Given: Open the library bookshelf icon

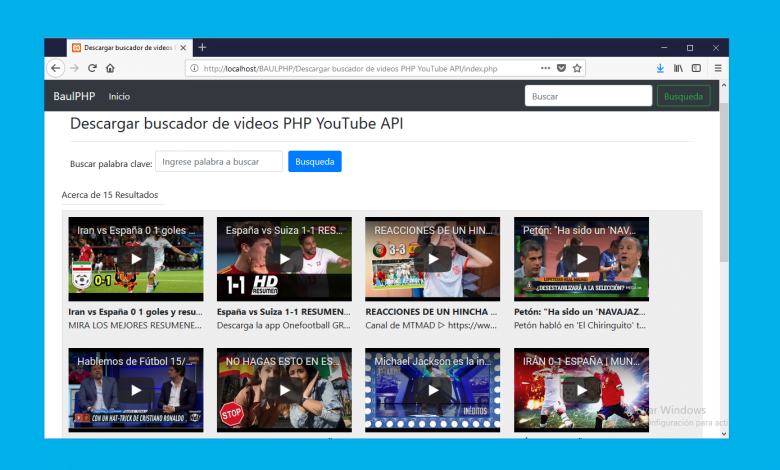Looking at the screenshot, I should coord(678,68).
